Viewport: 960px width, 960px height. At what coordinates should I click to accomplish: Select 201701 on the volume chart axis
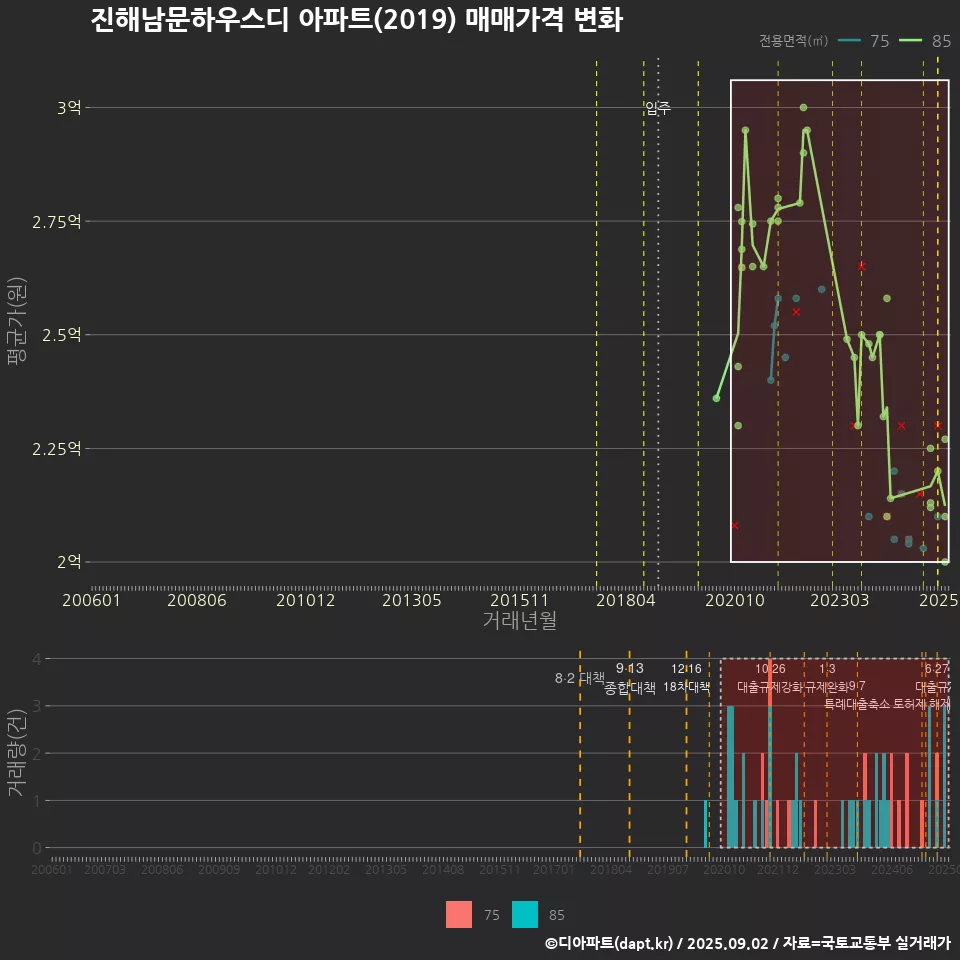tap(553, 869)
